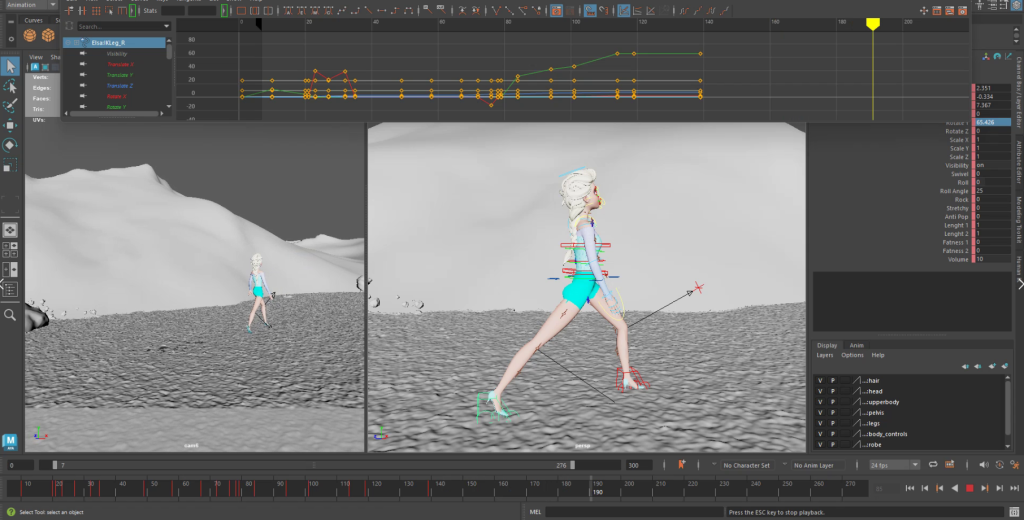This screenshot has width=1024, height=520.
Task: Toggle loop playback mode button
Action: (933, 464)
